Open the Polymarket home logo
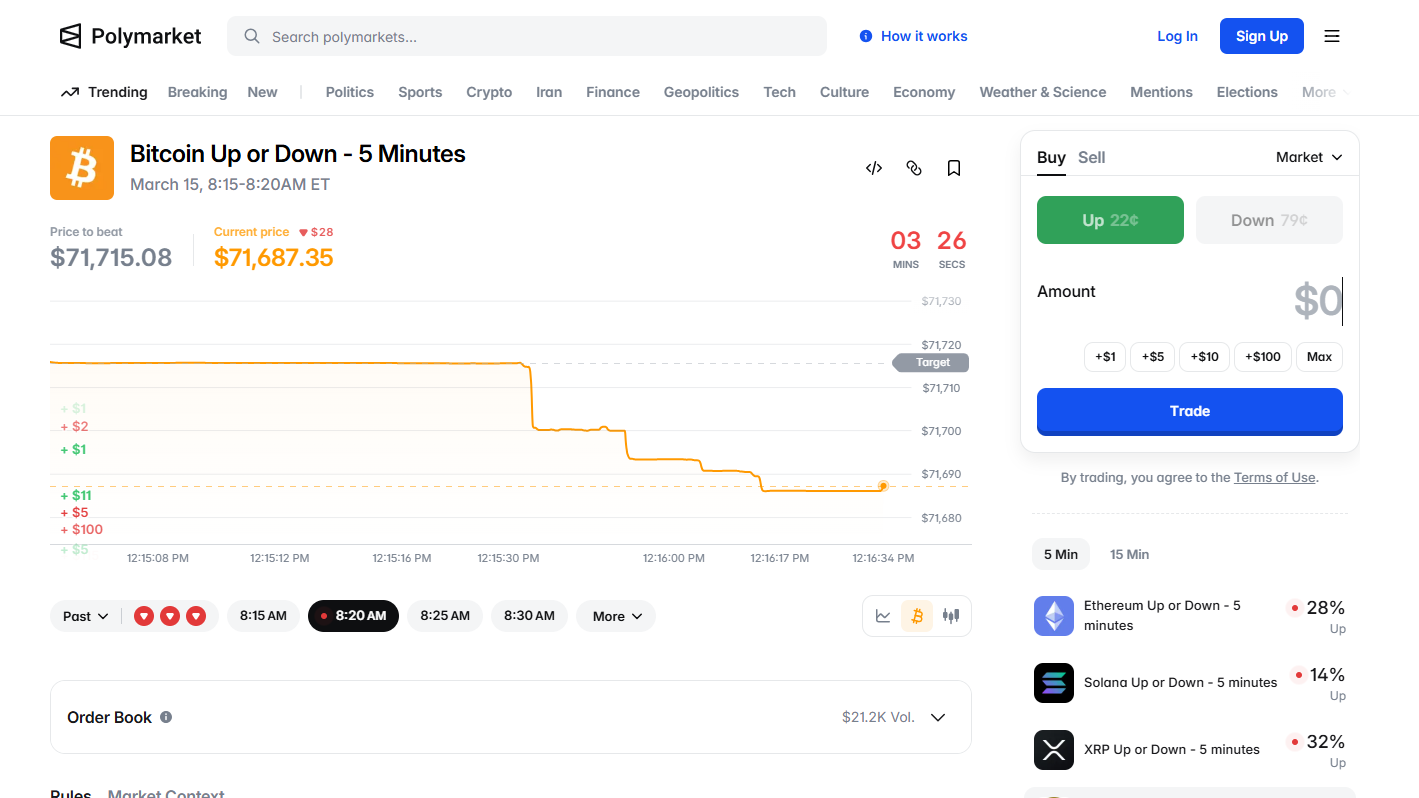The width and height of the screenshot is (1419, 798). point(130,35)
